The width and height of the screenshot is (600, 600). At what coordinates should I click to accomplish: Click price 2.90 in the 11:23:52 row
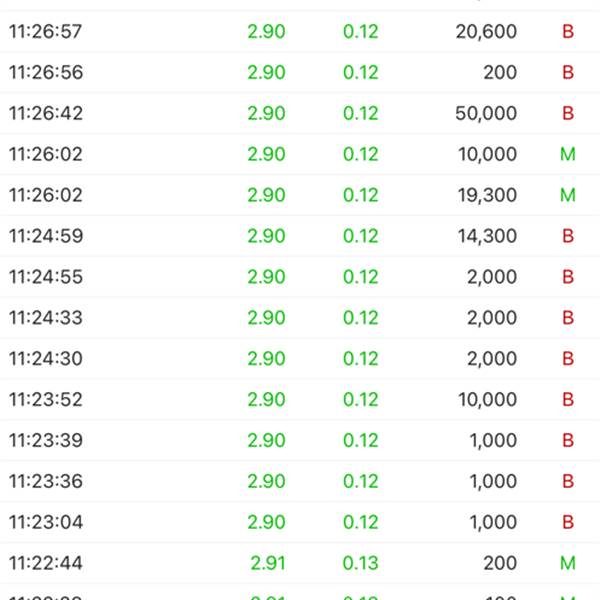266,399
